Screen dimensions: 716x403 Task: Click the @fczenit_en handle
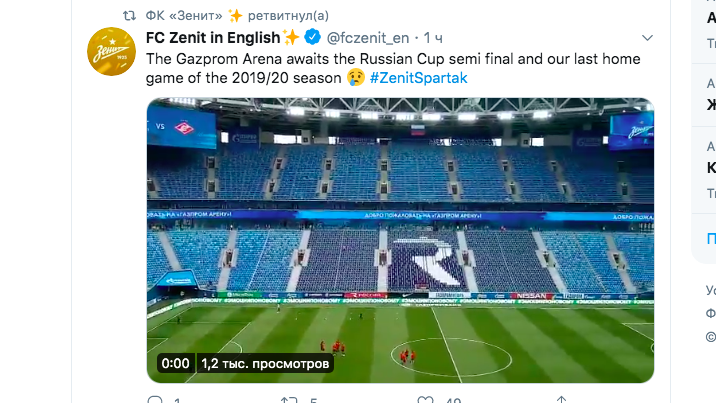[x=368, y=38]
